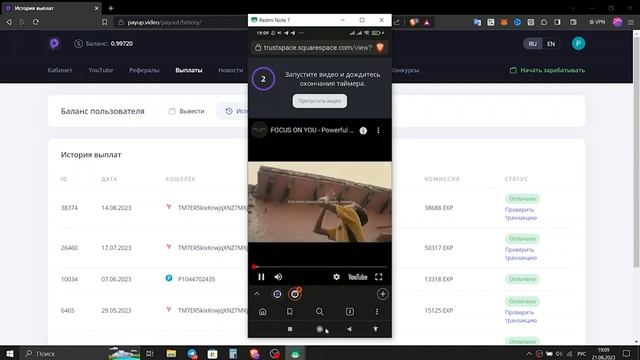This screenshot has width=640, height=360.
Task: Open video three-dot options menu
Action: tap(378, 131)
